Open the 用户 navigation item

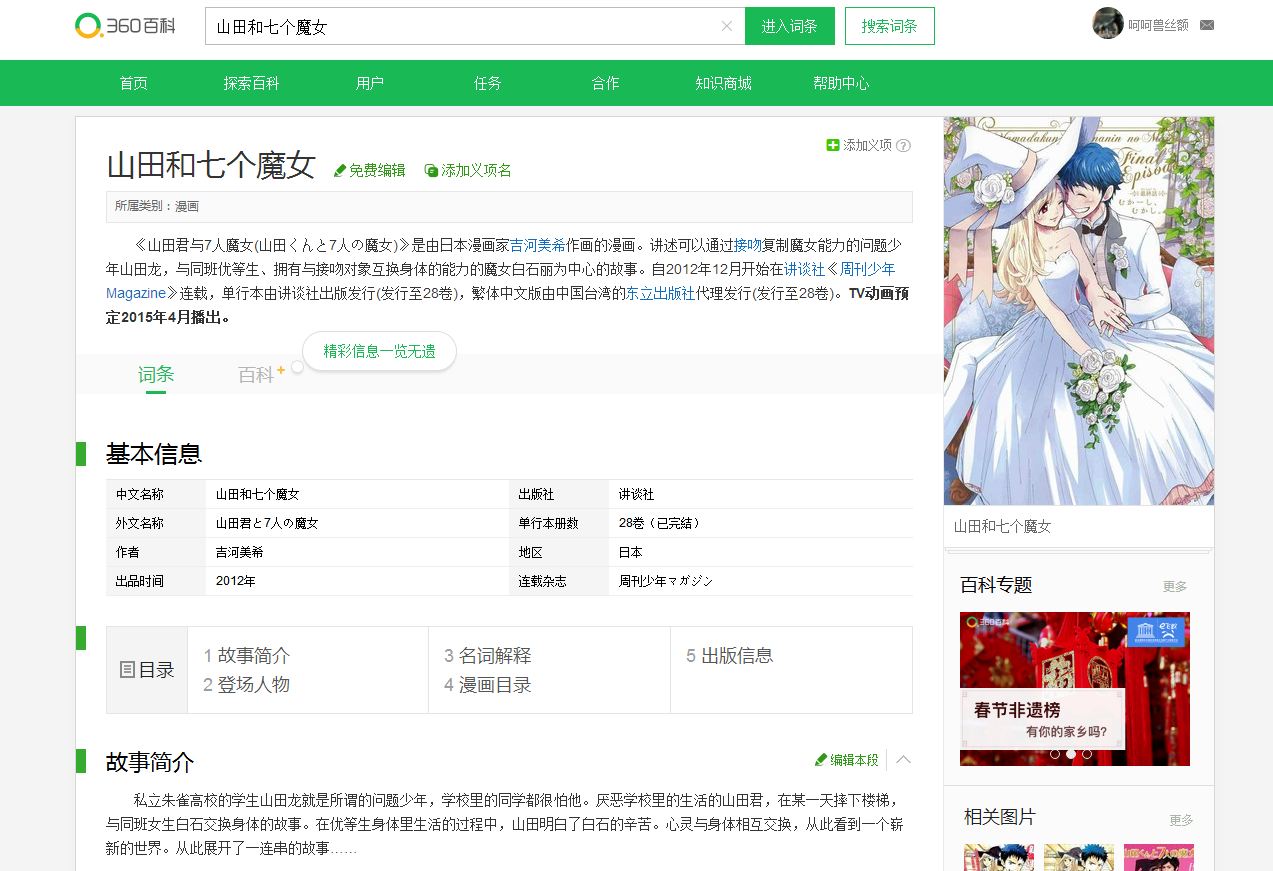click(x=369, y=83)
